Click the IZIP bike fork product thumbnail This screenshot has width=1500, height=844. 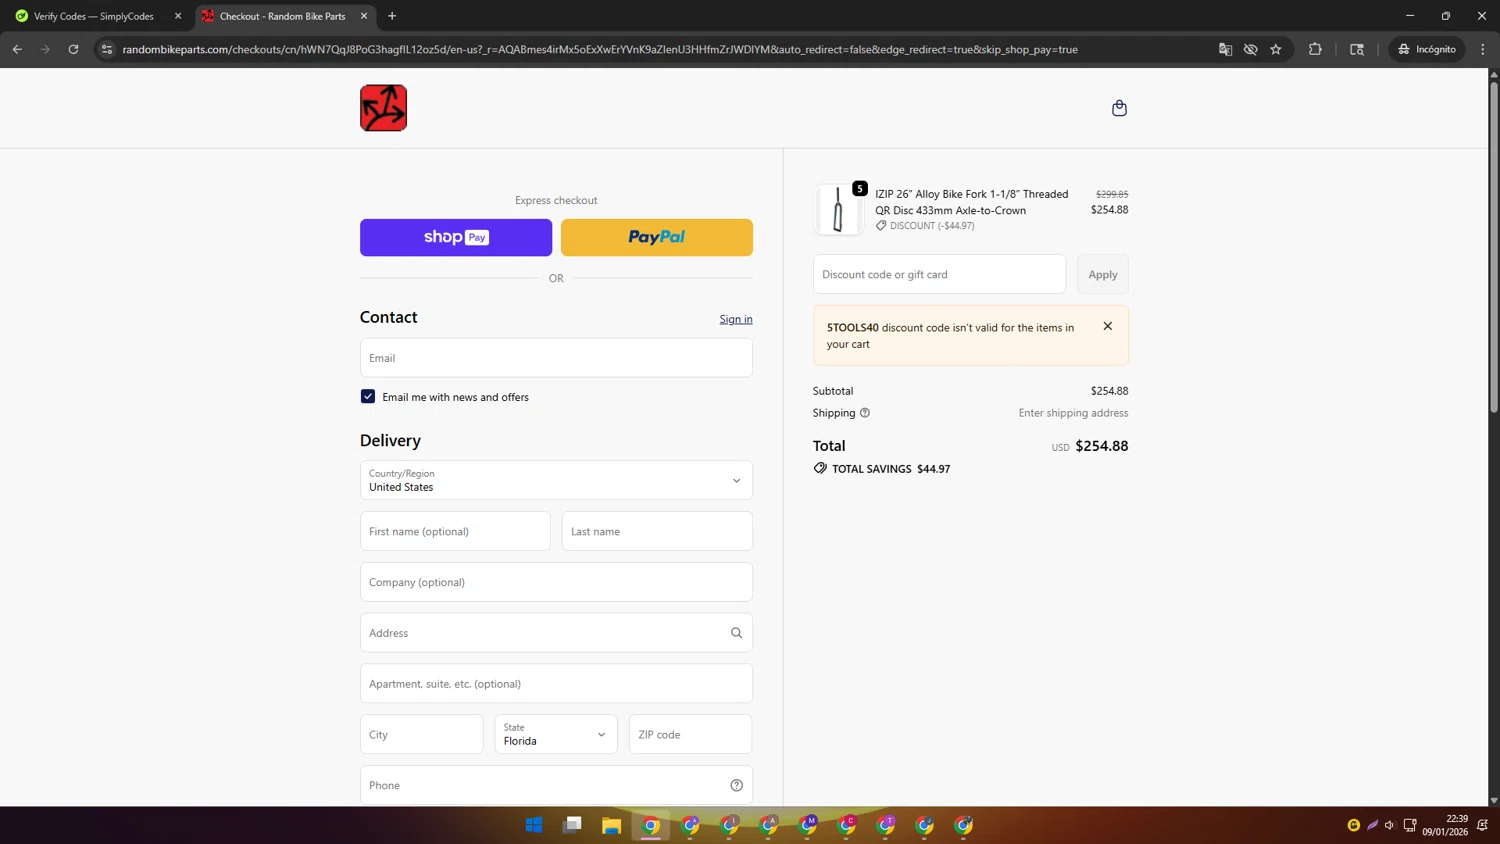coord(838,209)
